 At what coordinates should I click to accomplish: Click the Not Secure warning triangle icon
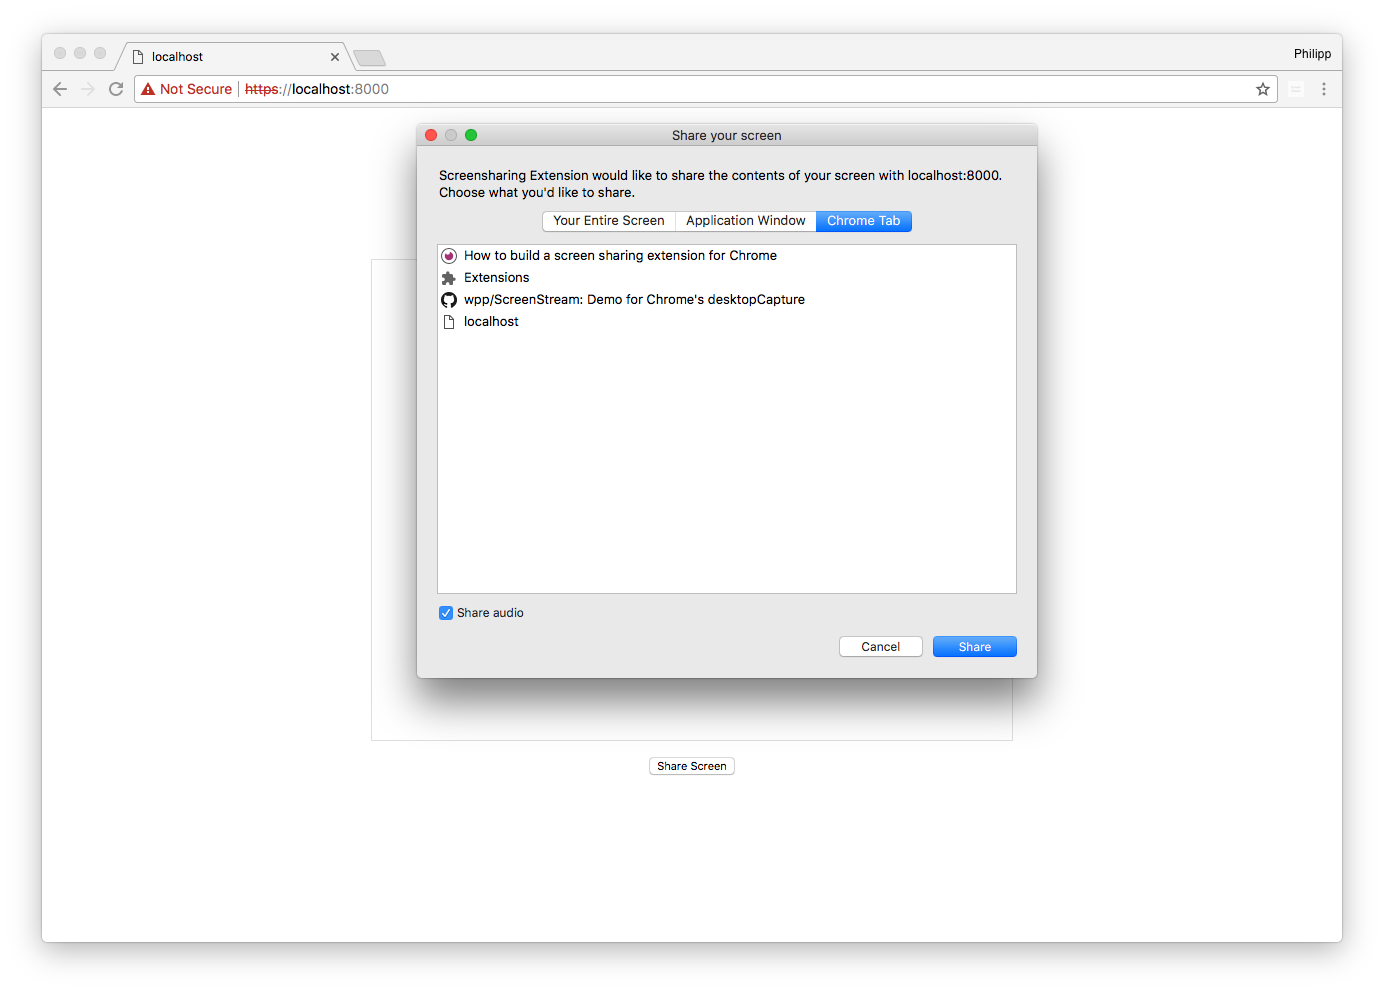148,88
